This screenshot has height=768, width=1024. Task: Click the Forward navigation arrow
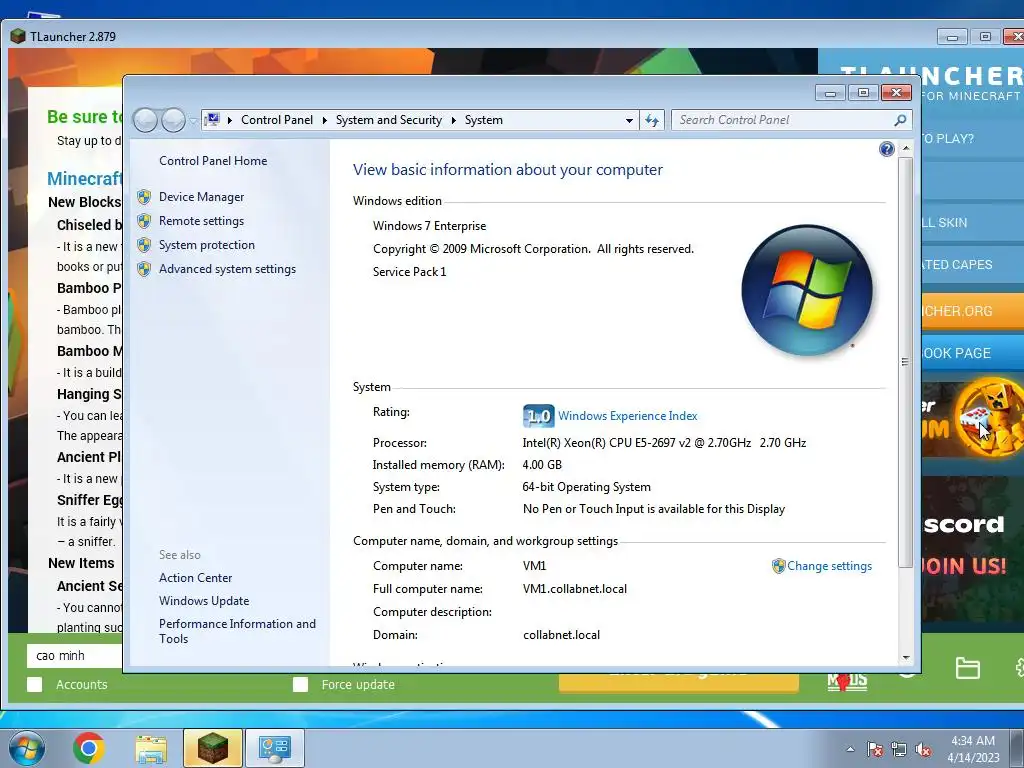tap(173, 120)
